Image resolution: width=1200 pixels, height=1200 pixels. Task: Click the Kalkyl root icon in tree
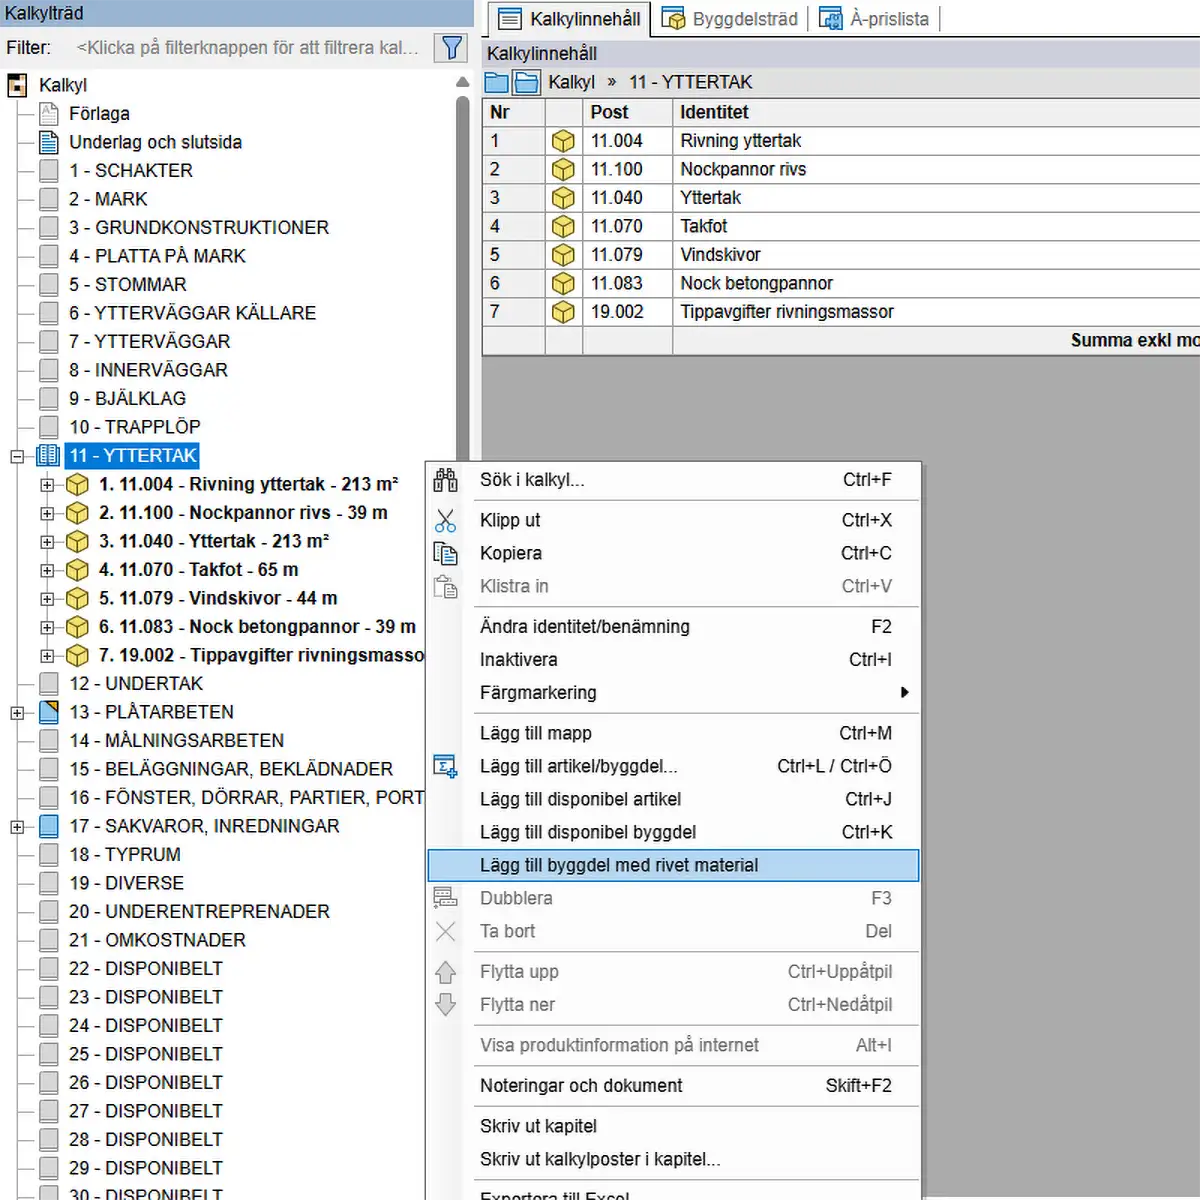[x=17, y=85]
